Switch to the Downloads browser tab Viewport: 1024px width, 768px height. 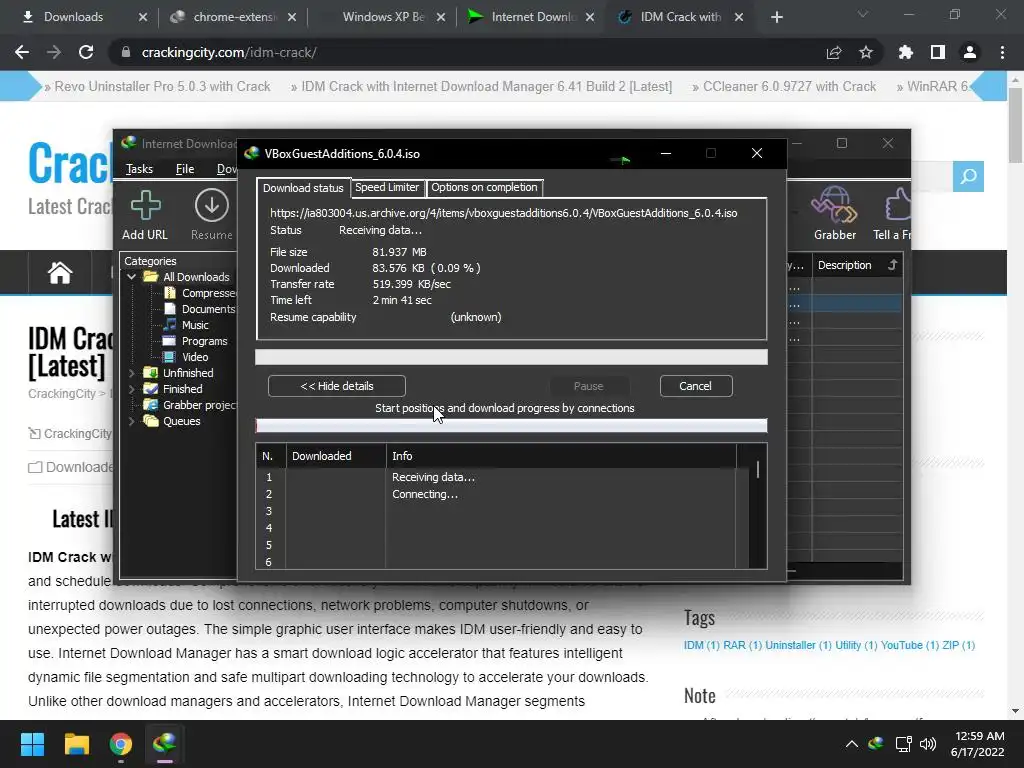(x=73, y=17)
